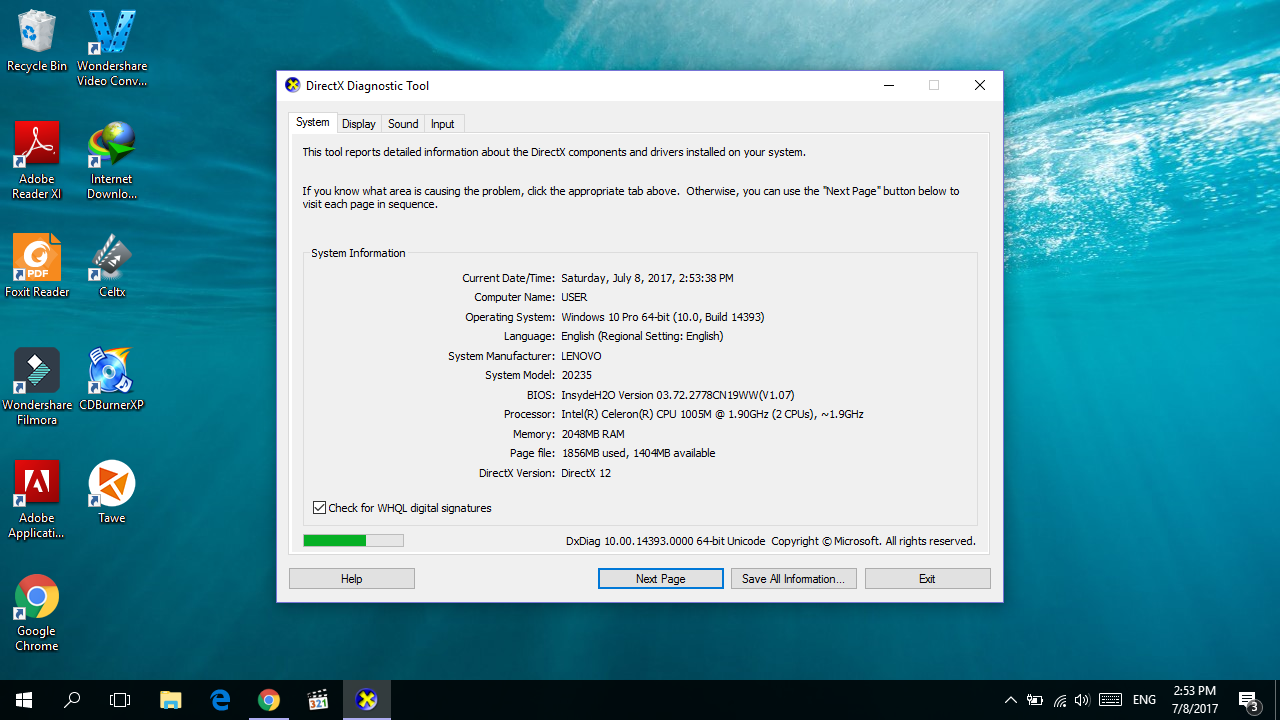This screenshot has height=720, width=1280.
Task: Open the touch keyboard tray icon
Action: (x=1110, y=700)
